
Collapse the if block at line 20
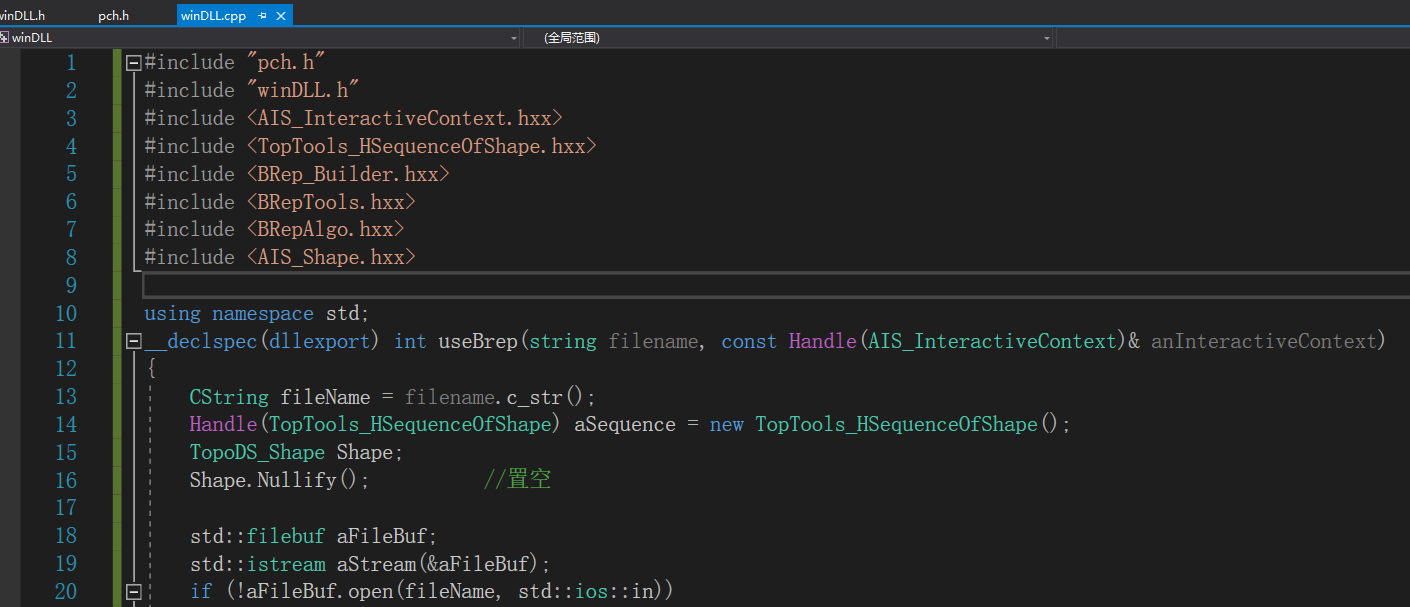point(133,591)
